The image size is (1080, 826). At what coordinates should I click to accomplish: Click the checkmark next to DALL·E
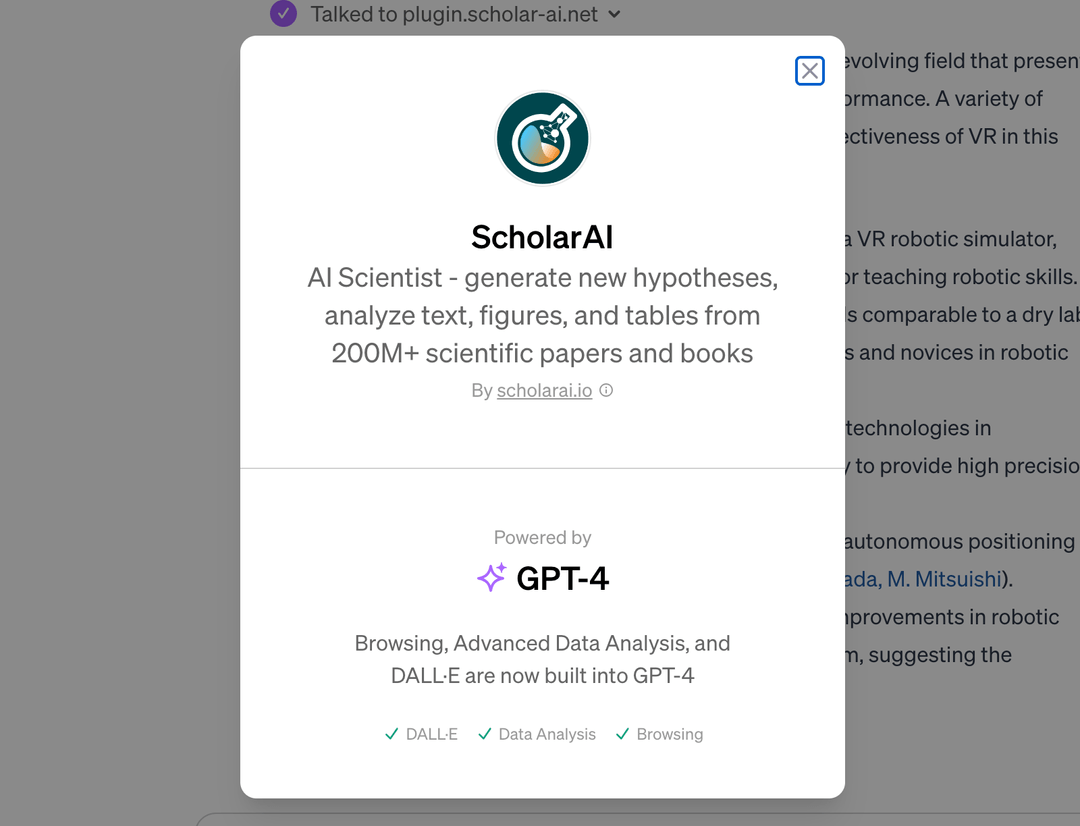(x=391, y=733)
